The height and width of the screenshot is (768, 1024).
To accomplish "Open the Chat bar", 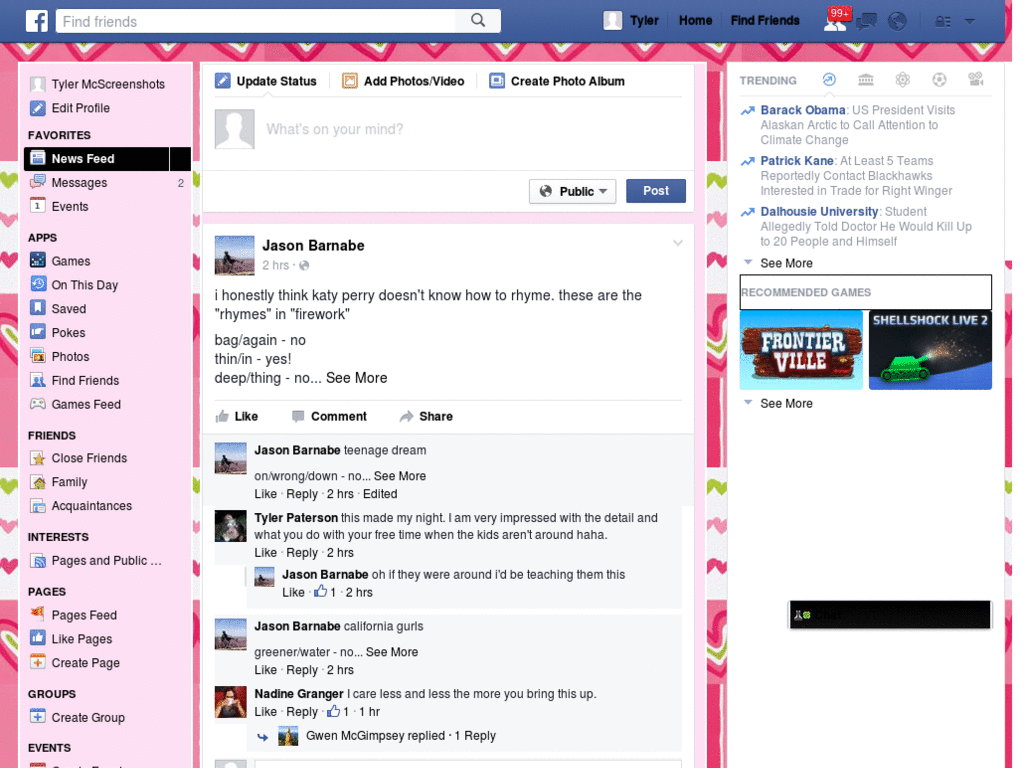I will [890, 615].
